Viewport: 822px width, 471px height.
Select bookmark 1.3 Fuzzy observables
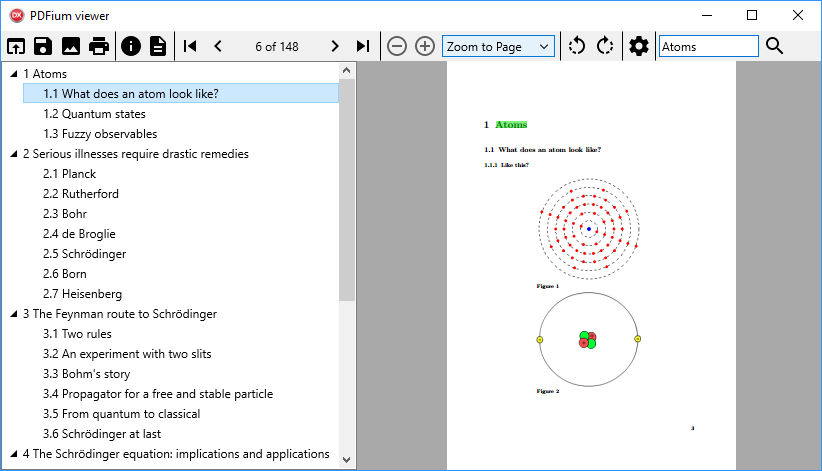100,134
